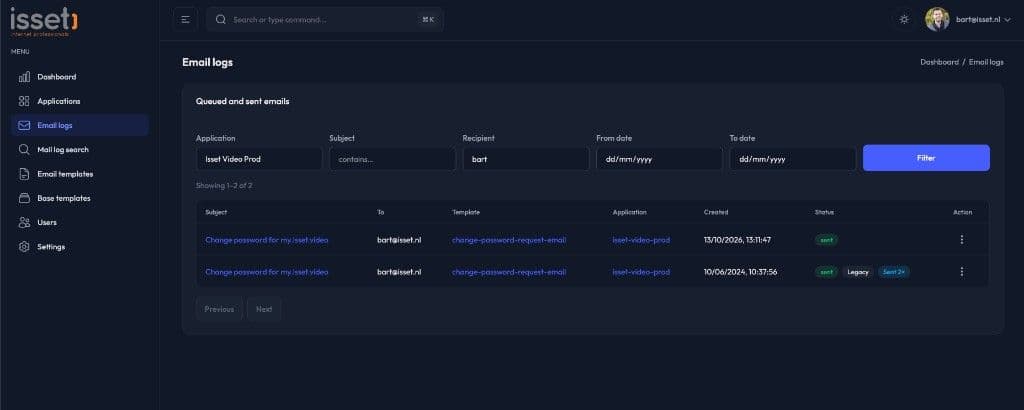Click the ⌘K shortcut hint in search bar
This screenshot has height=410, width=1024.
coord(428,20)
